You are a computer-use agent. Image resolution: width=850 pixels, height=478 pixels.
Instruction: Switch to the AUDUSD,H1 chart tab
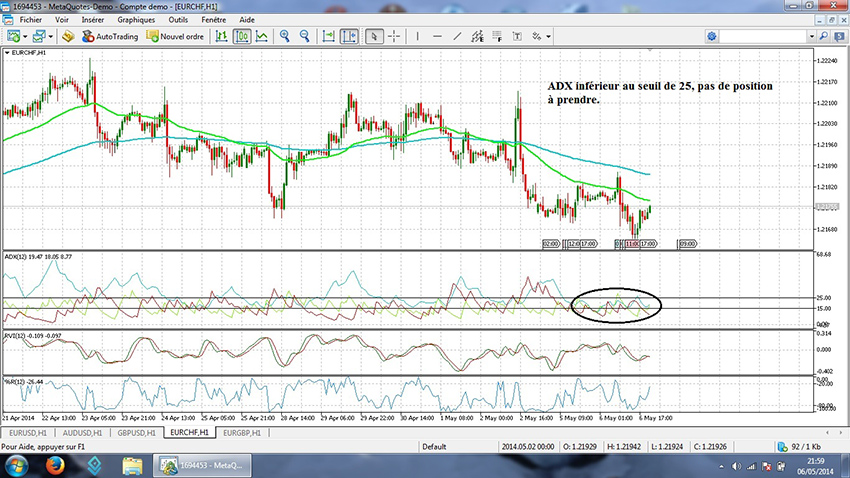82,433
